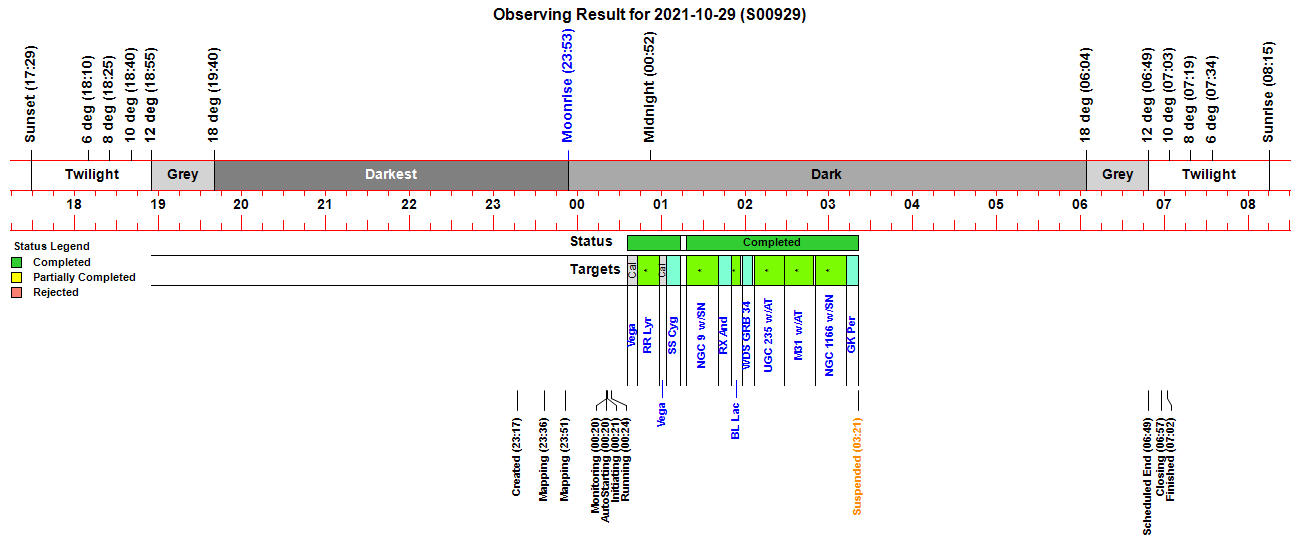Click the 18 deg (06:04) morning marker

[1086, 95]
